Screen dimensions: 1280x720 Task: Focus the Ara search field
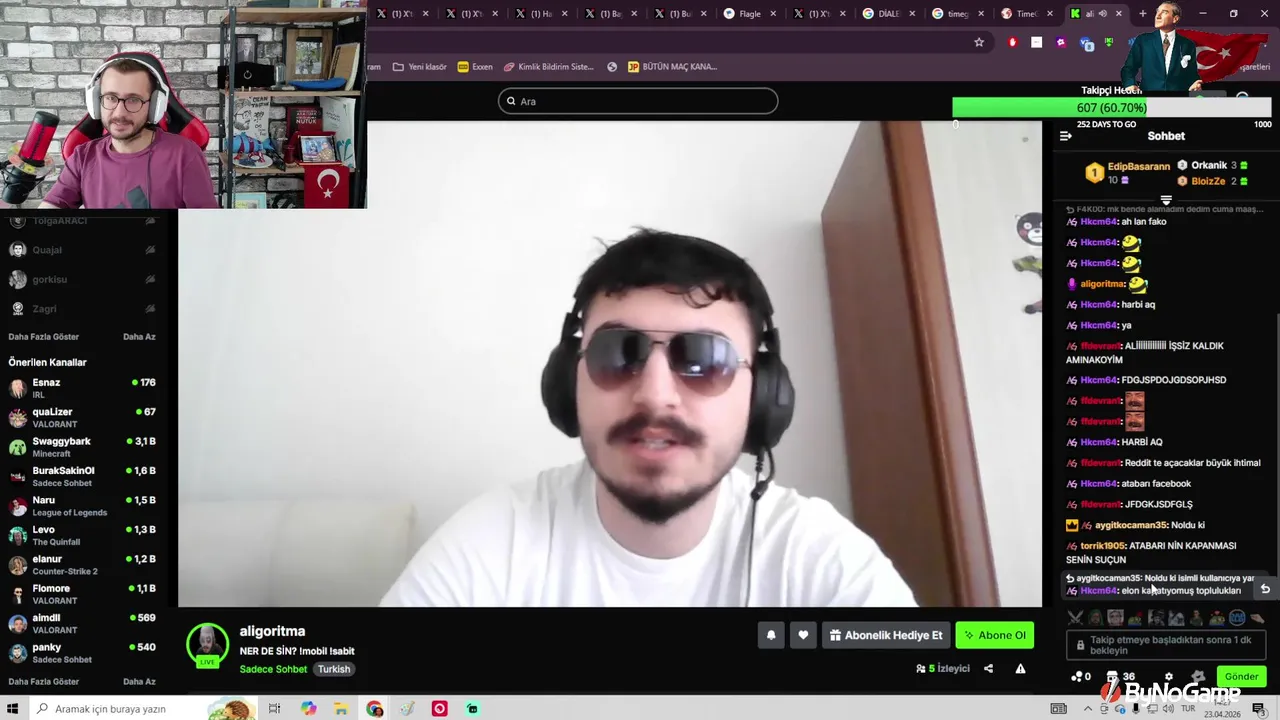click(x=638, y=101)
